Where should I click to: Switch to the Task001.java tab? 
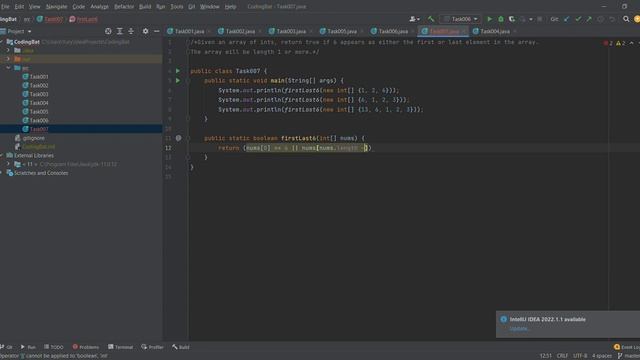coord(189,31)
